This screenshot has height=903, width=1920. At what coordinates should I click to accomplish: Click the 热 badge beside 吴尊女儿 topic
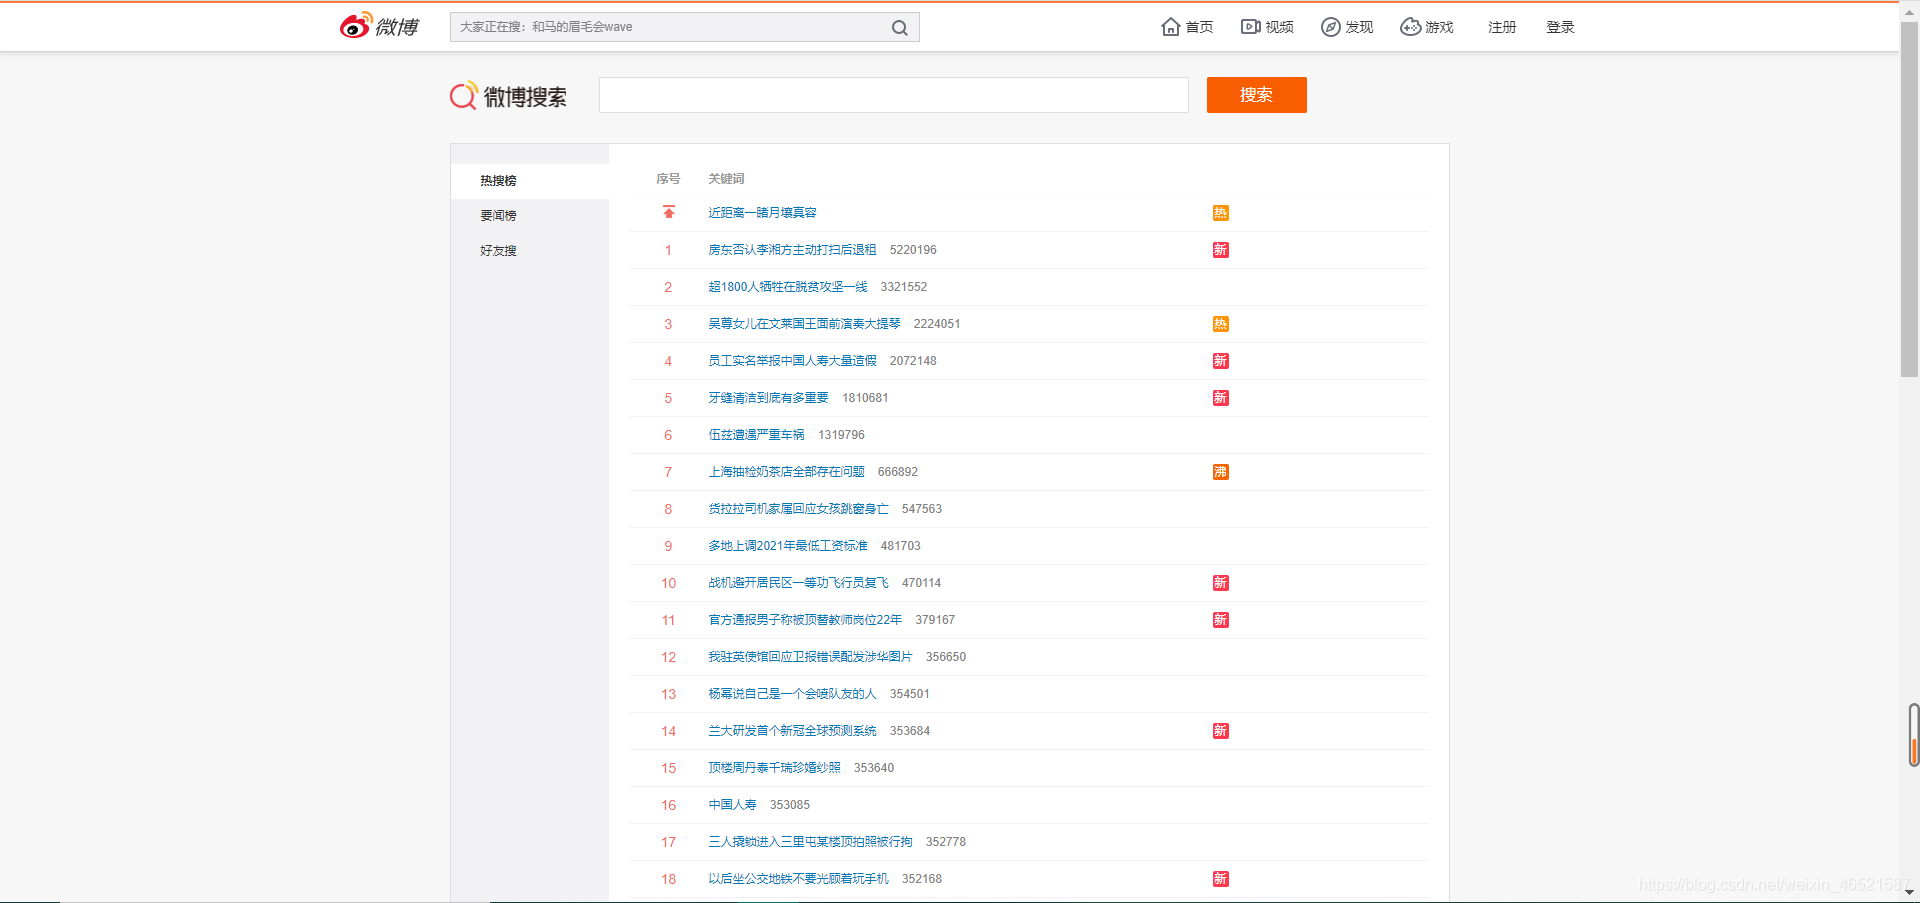1221,324
